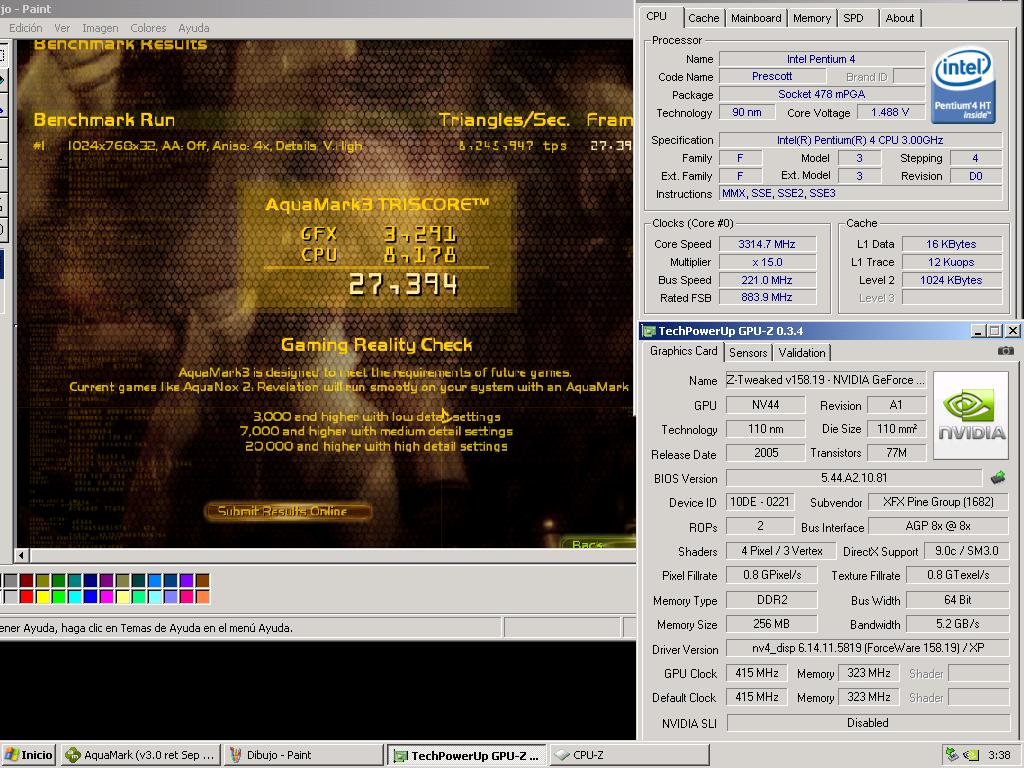Click the Memory Size value 256 MB
The width and height of the screenshot is (1024, 768).
[x=772, y=624]
